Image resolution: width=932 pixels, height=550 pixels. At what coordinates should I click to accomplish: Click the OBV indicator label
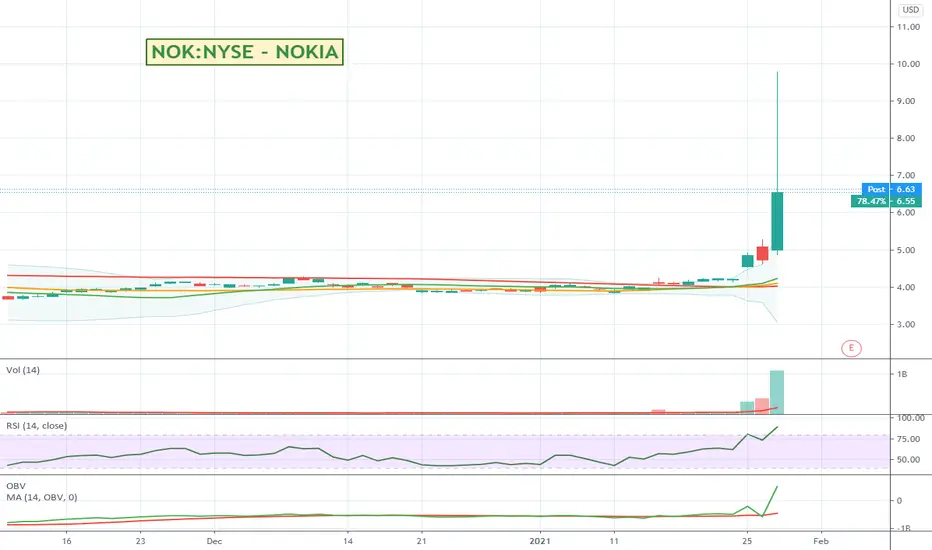pyautogui.click(x=16, y=486)
